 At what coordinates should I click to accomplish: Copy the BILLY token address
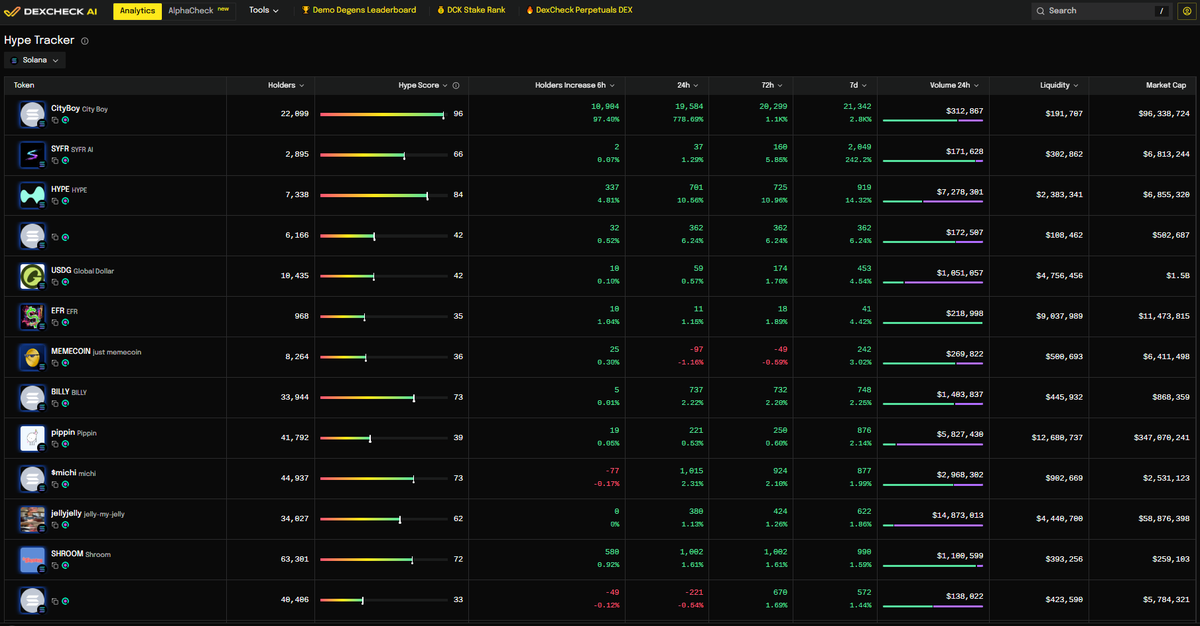[x=55, y=402]
